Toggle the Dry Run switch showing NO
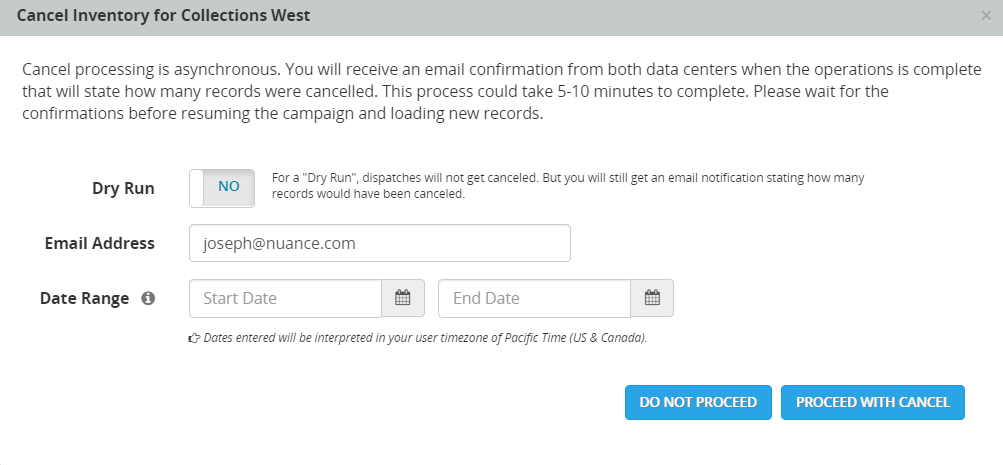 click(x=222, y=188)
